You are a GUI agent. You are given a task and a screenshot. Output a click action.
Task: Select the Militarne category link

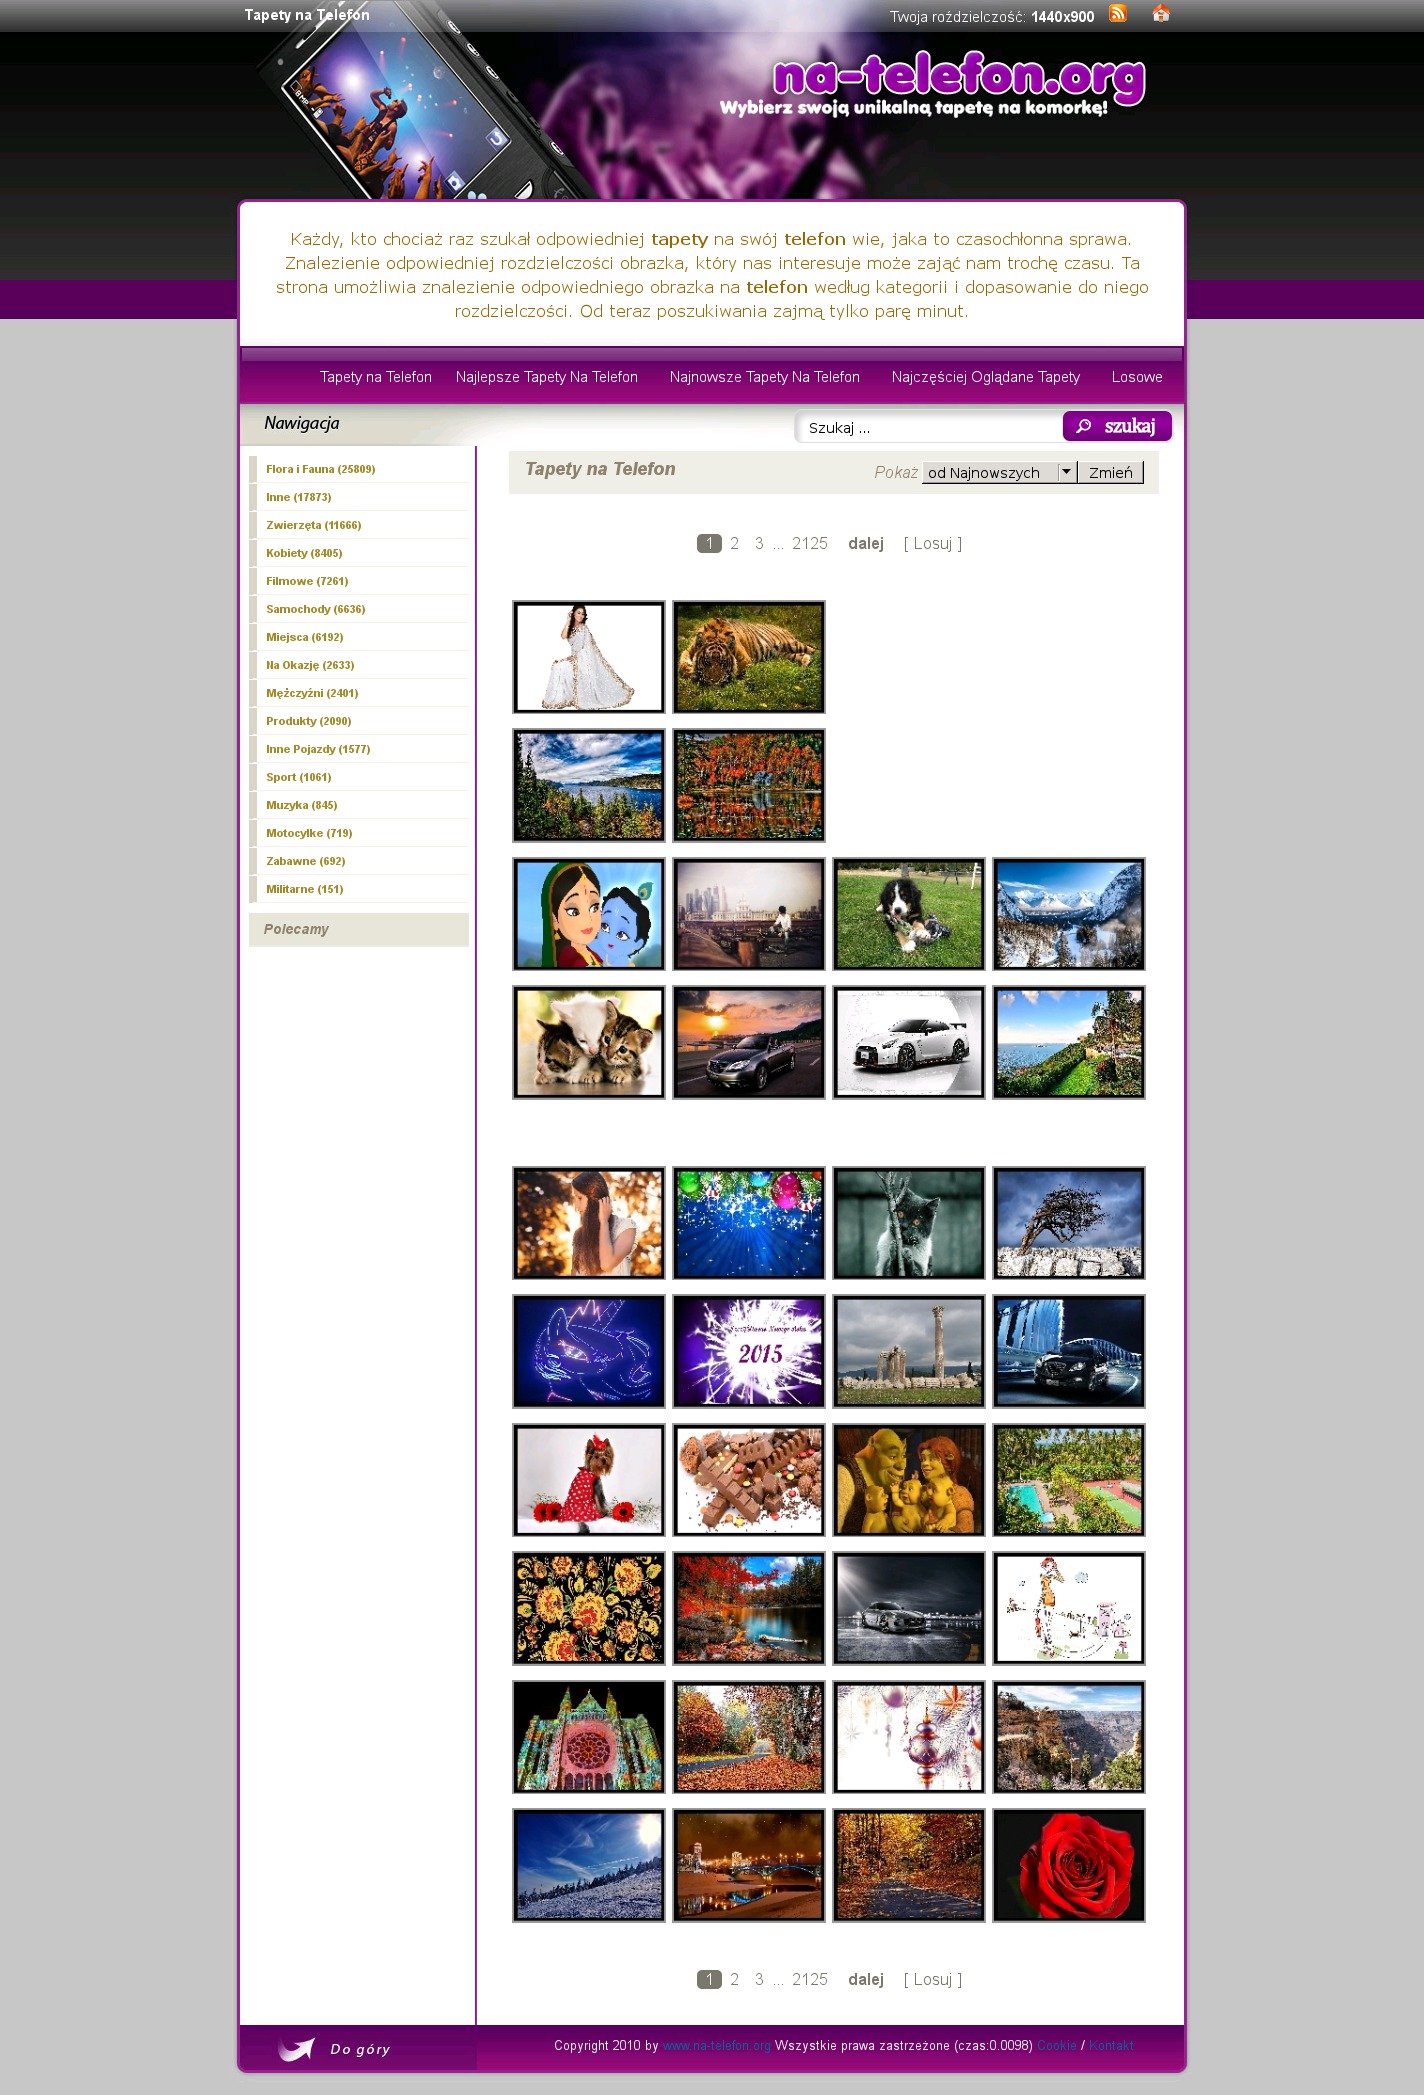304,889
